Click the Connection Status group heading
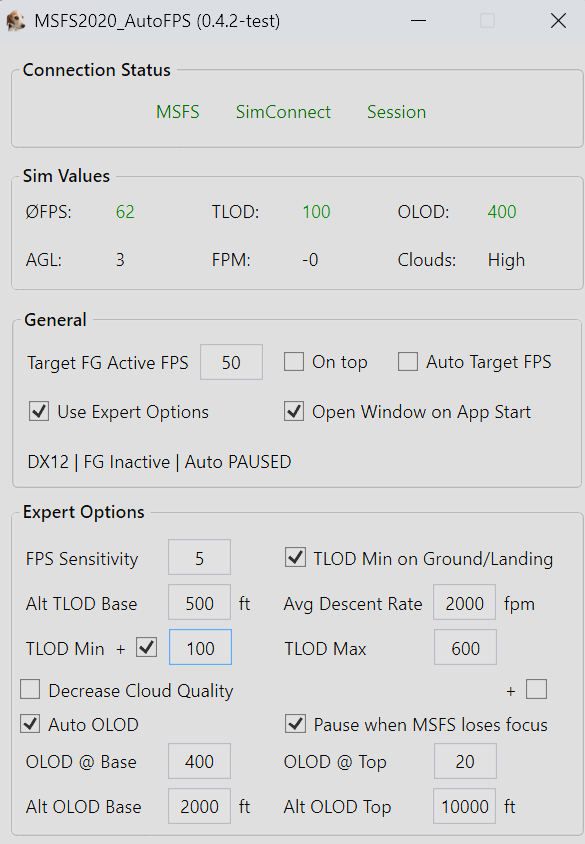585x844 pixels. pyautogui.click(x=97, y=70)
